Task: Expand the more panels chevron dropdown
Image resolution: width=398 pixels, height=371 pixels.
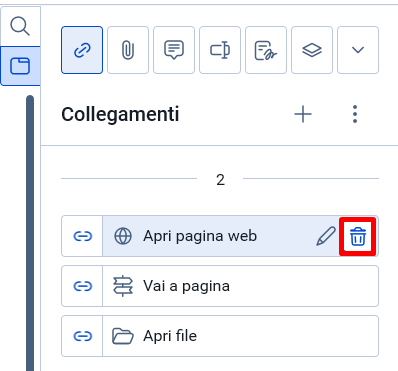Action: 358,50
